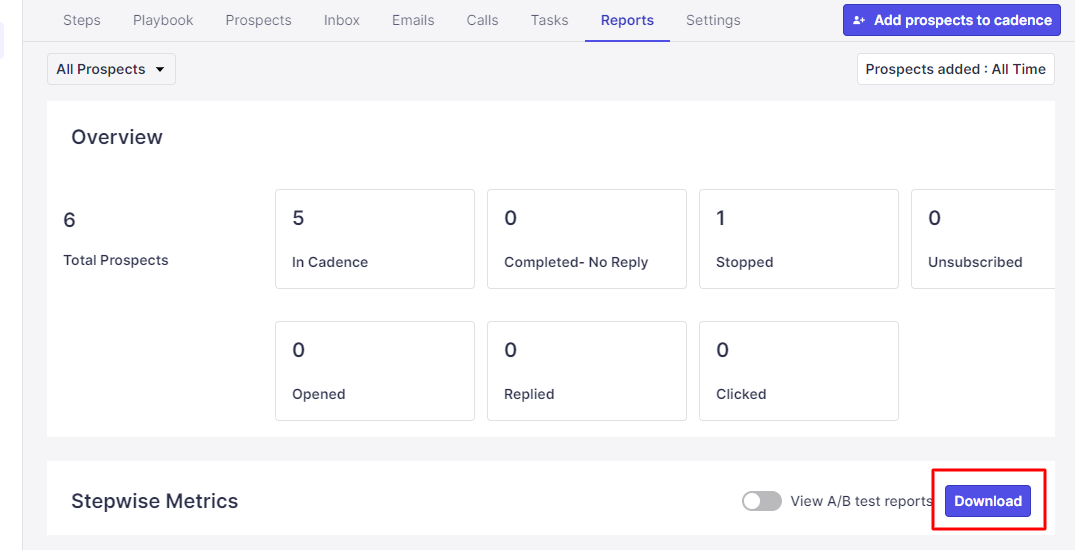
Task: Click the add-prospect person icon
Action: point(859,20)
